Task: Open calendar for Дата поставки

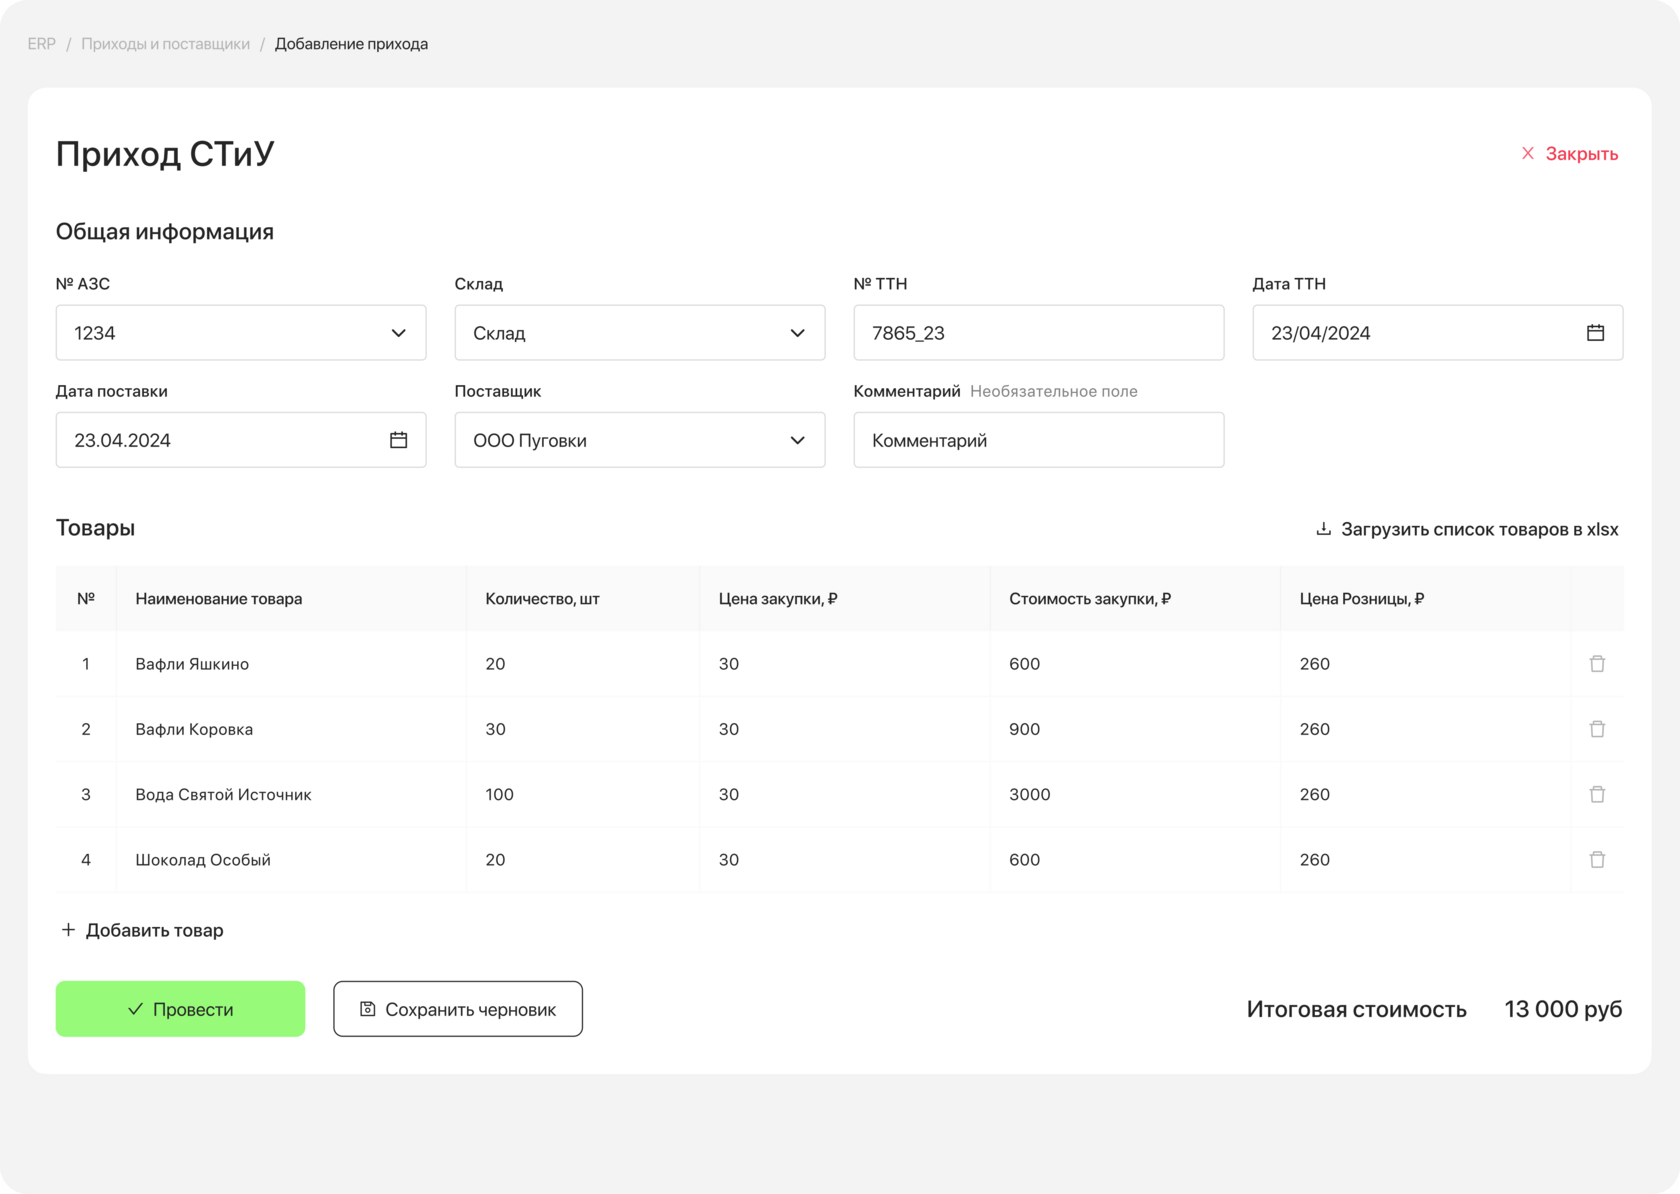Action: [398, 440]
